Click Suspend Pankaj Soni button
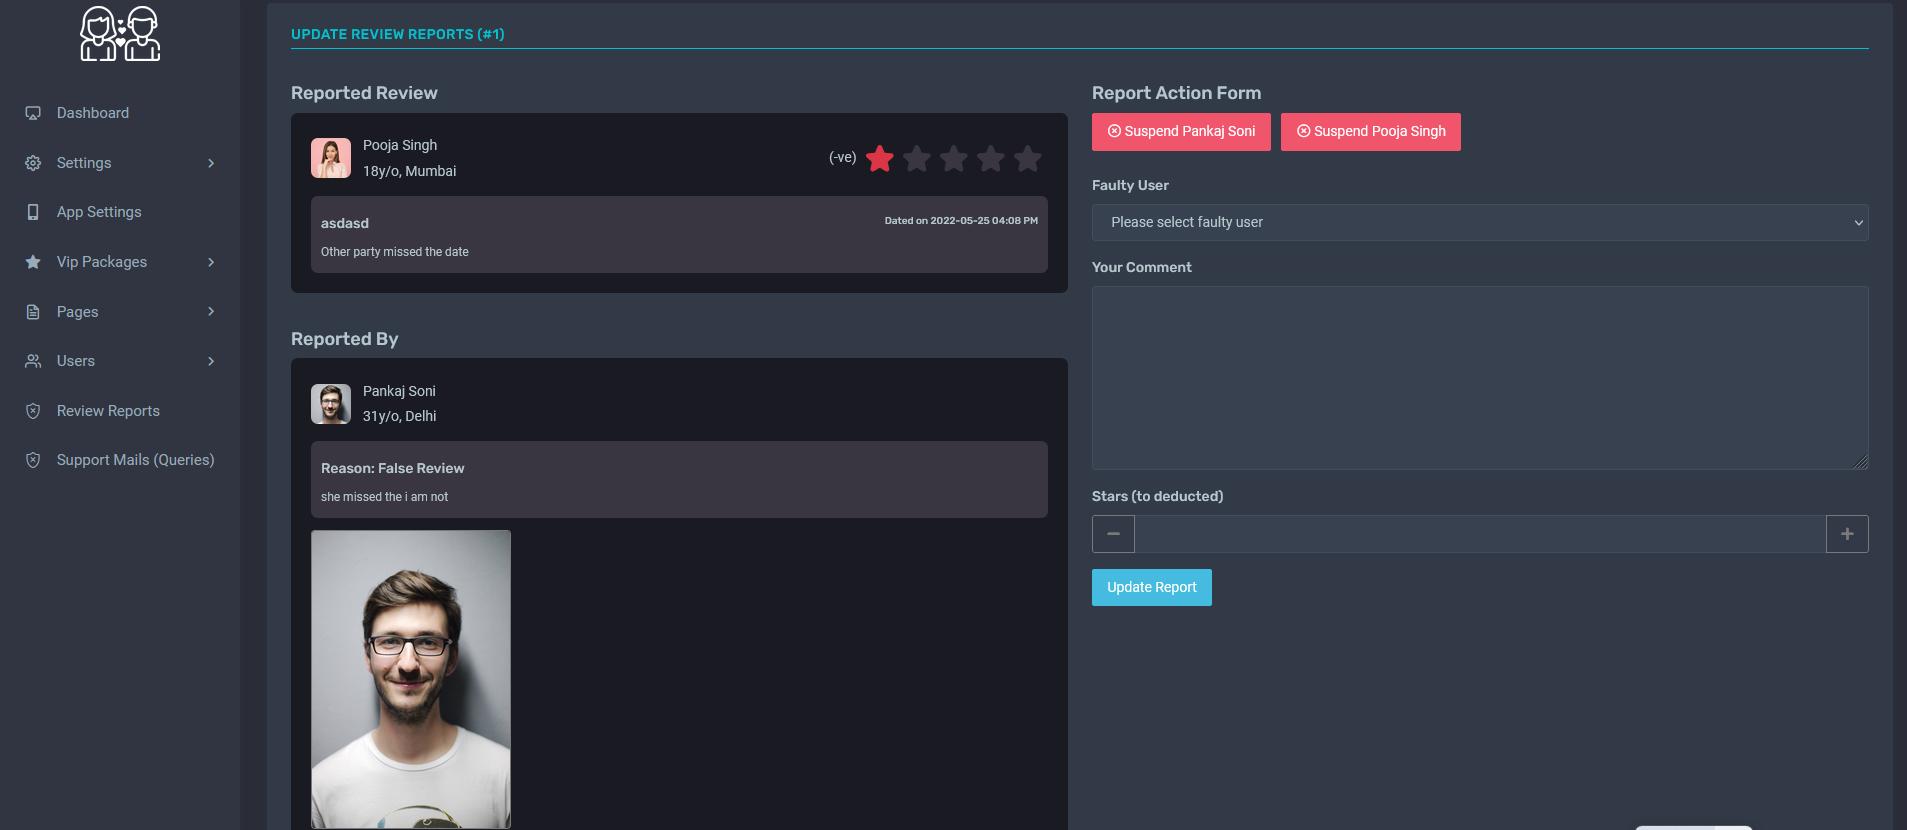Screen dimensions: 1907x830 1181,132
